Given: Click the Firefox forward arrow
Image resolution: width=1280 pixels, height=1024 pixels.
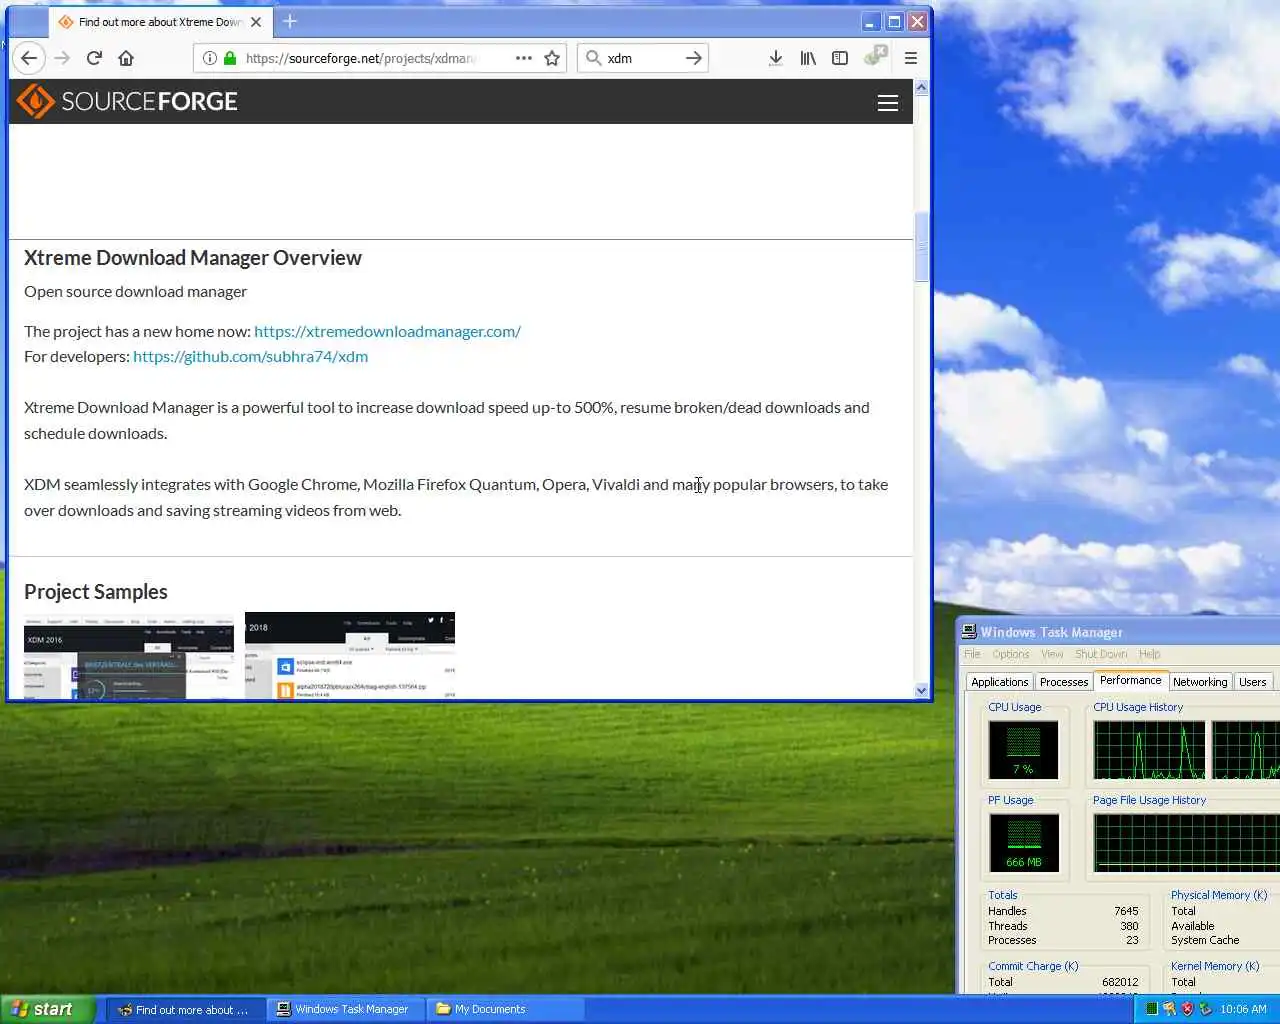Looking at the screenshot, I should [x=62, y=58].
